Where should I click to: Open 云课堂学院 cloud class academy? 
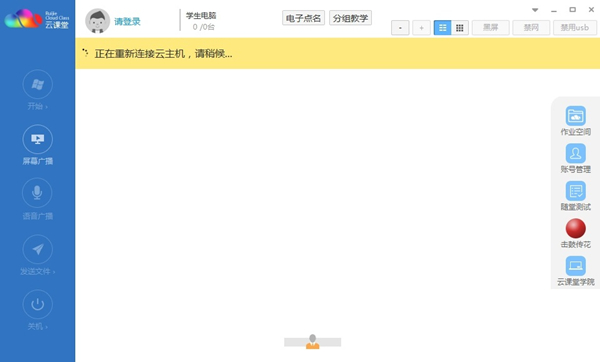coord(576,271)
